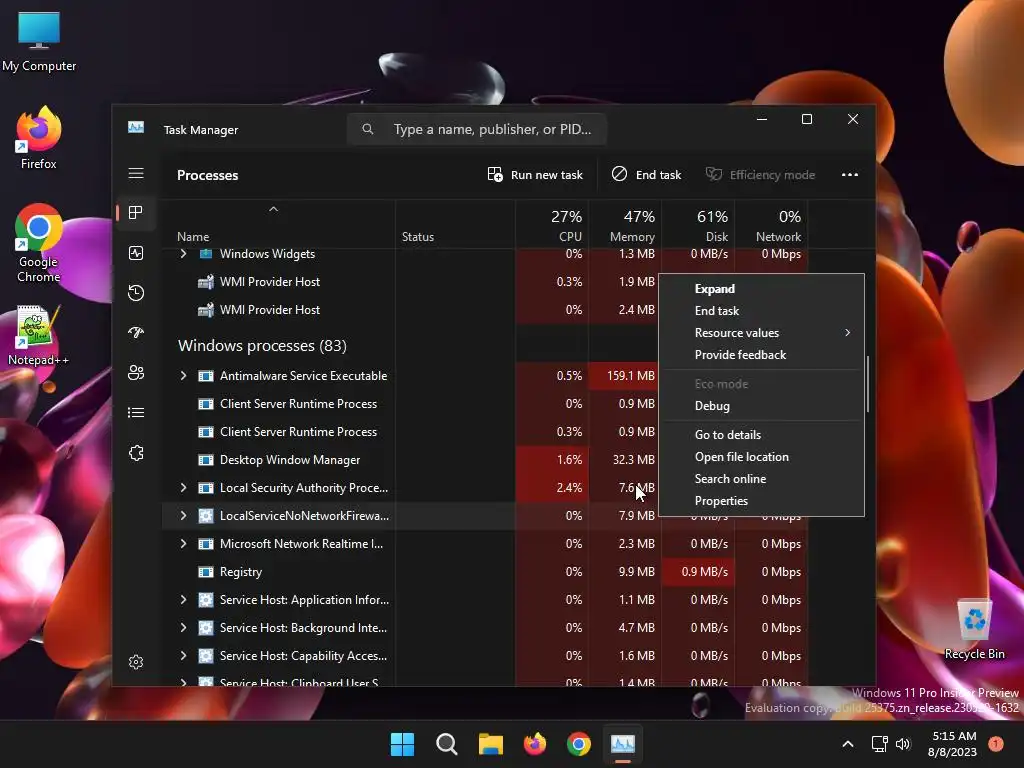Screen dimensions: 1024x768
Task: Open the App history sidebar page
Action: click(136, 293)
